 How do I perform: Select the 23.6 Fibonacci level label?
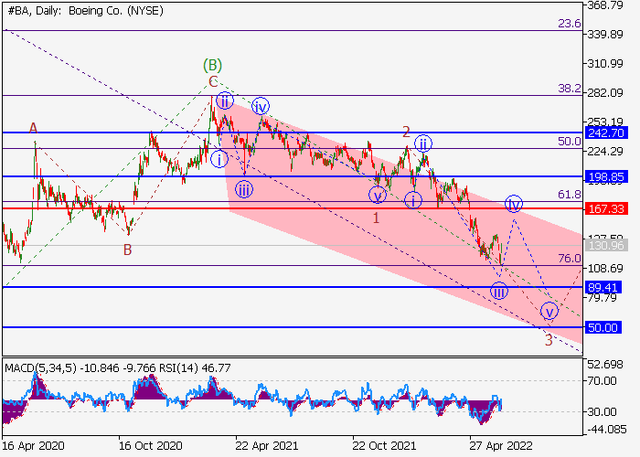569,24
